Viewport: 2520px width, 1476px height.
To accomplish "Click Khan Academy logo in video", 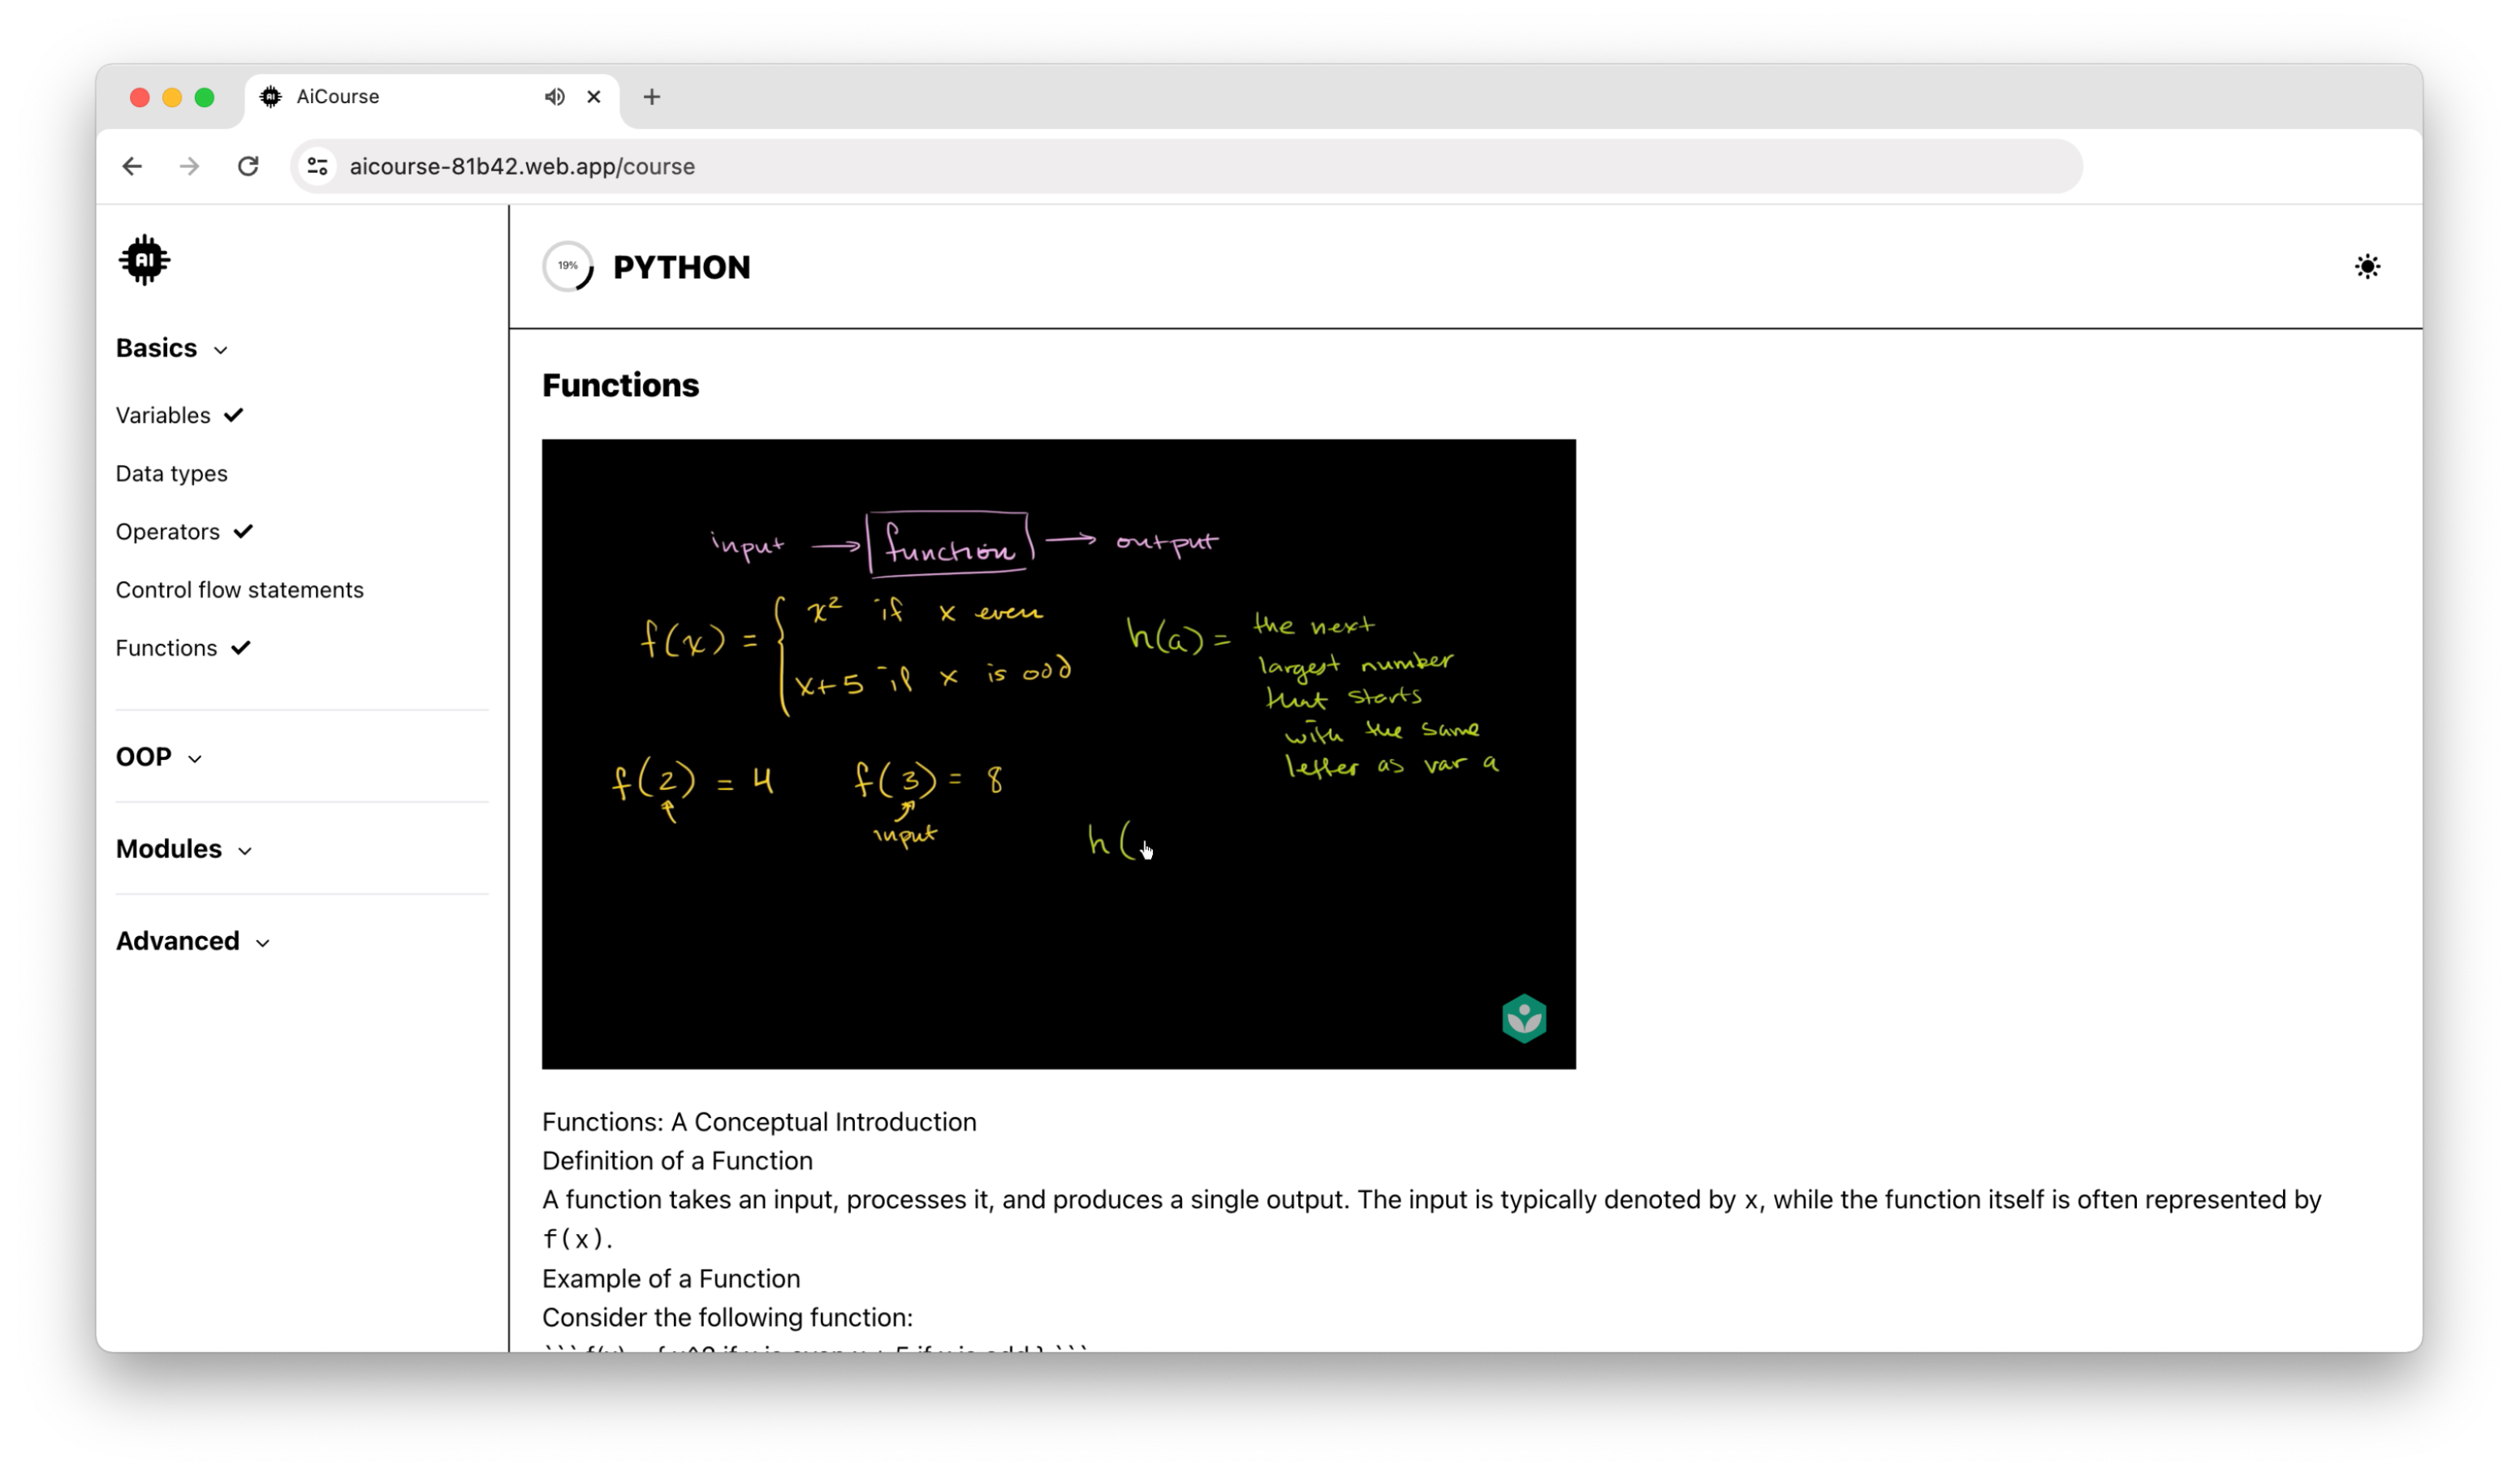I will pos(1523,1019).
